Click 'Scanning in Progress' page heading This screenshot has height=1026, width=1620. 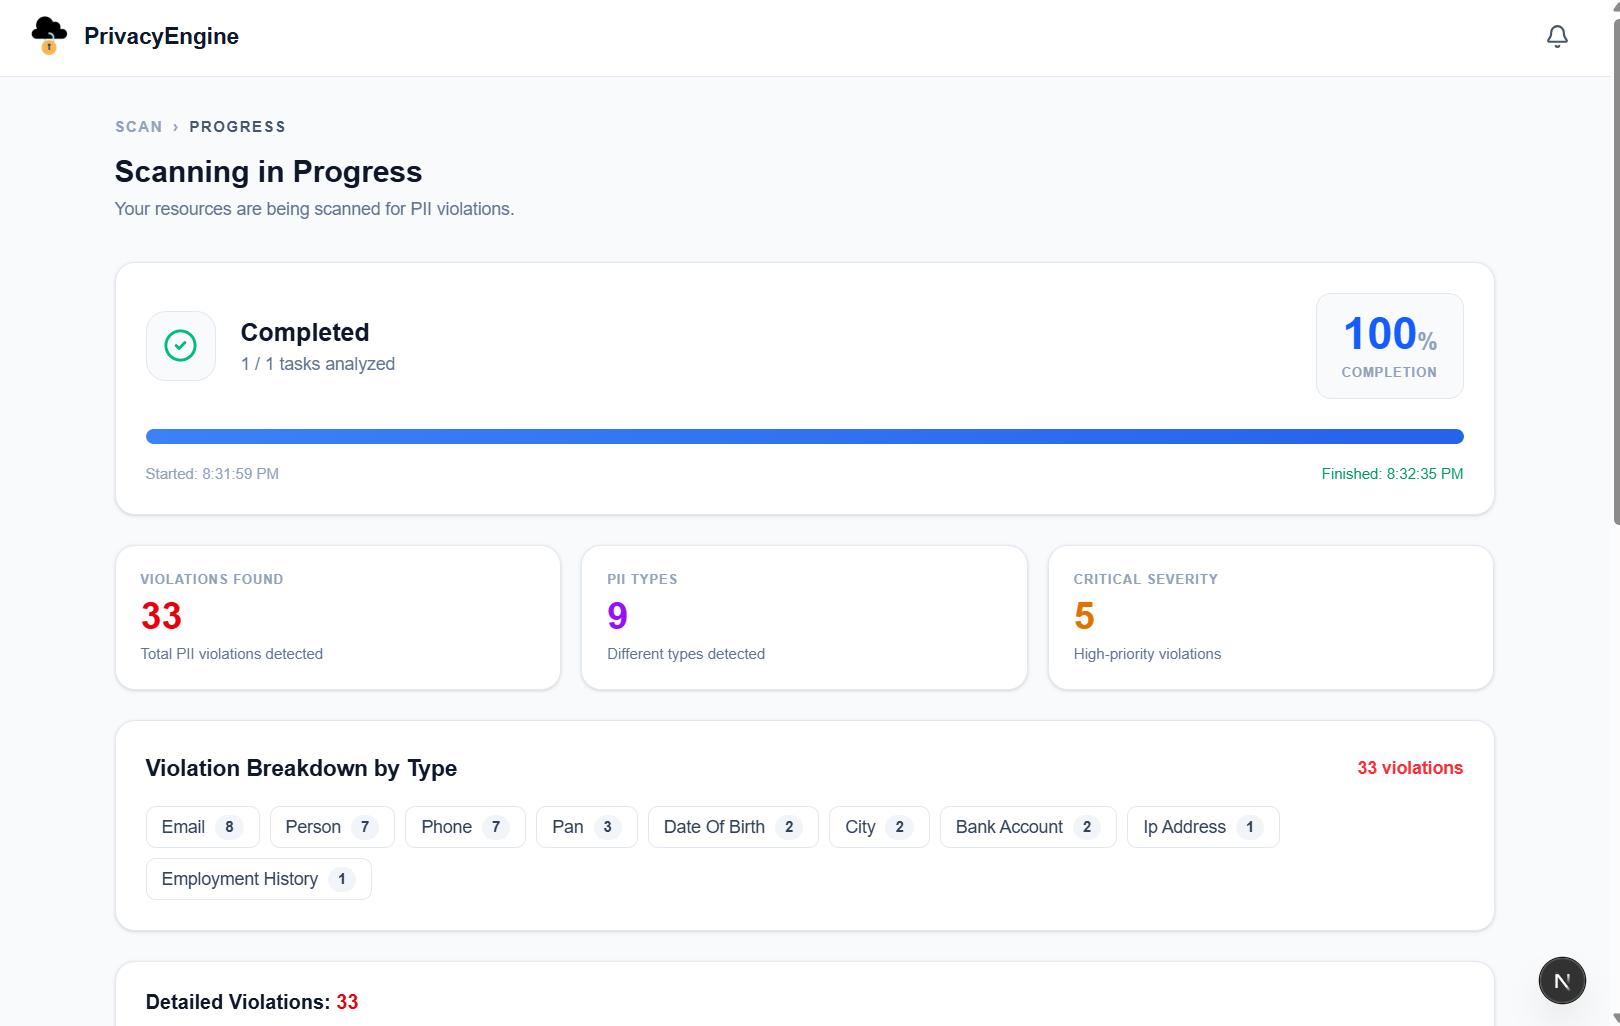tap(268, 172)
